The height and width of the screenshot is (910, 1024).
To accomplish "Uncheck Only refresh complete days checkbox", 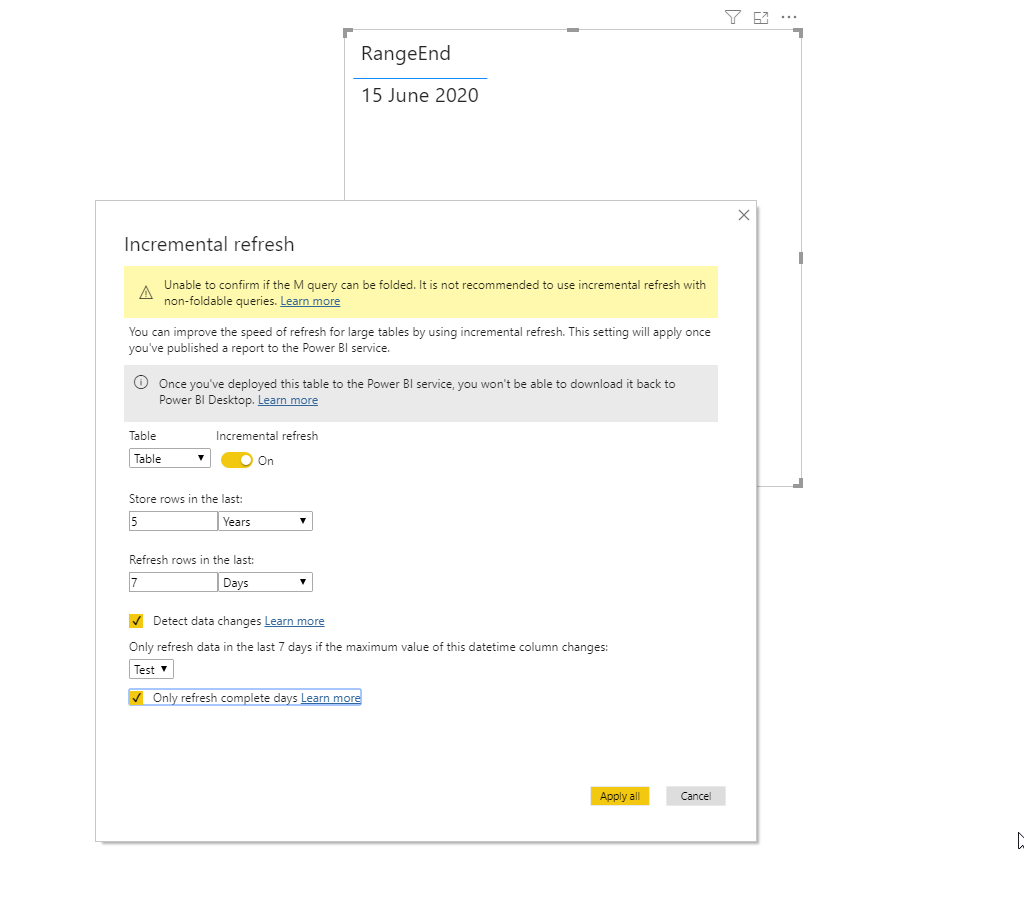I will point(136,698).
